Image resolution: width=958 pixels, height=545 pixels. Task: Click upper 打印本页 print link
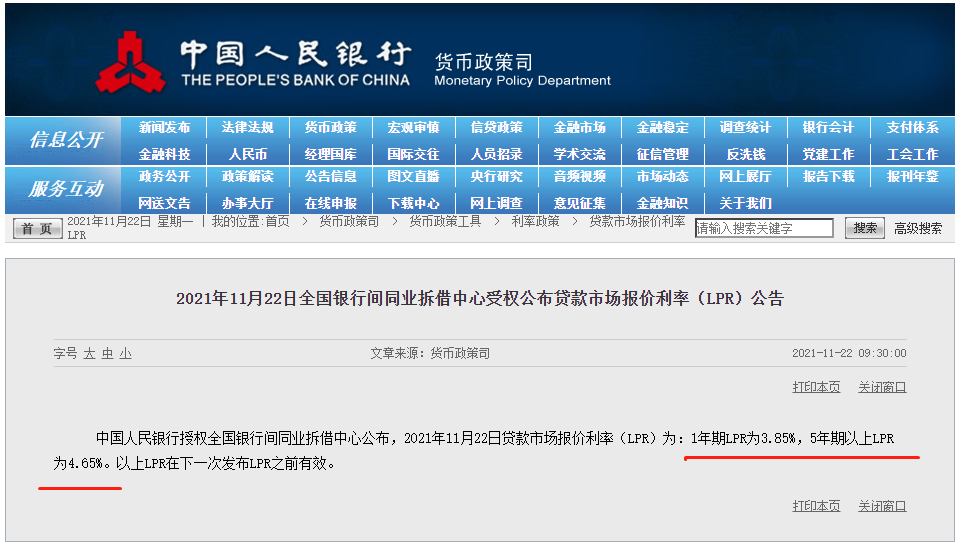pyautogui.click(x=816, y=387)
